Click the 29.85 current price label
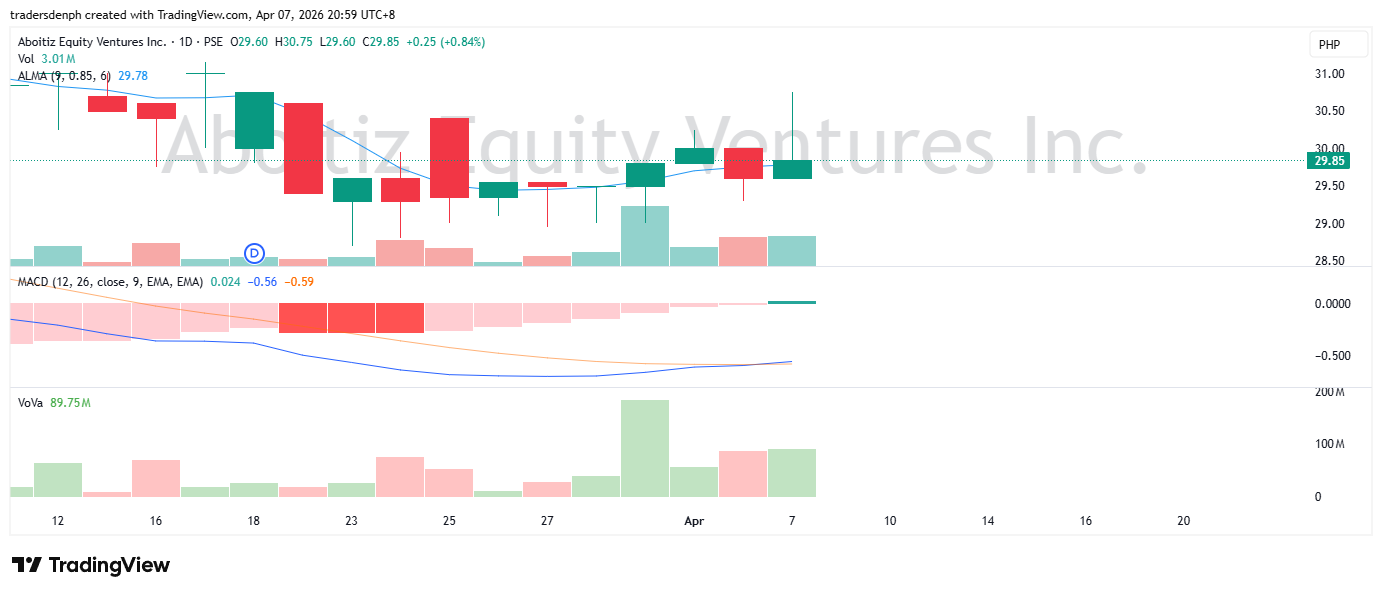 click(x=1328, y=161)
